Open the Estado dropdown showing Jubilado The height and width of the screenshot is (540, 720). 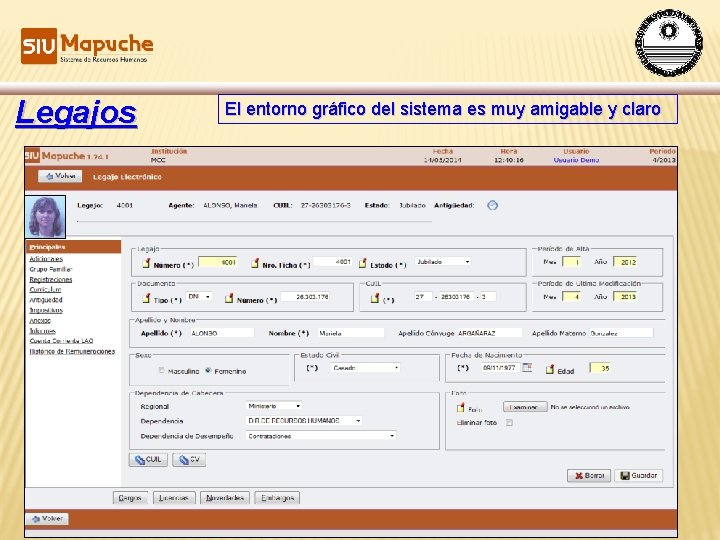[x=443, y=262]
